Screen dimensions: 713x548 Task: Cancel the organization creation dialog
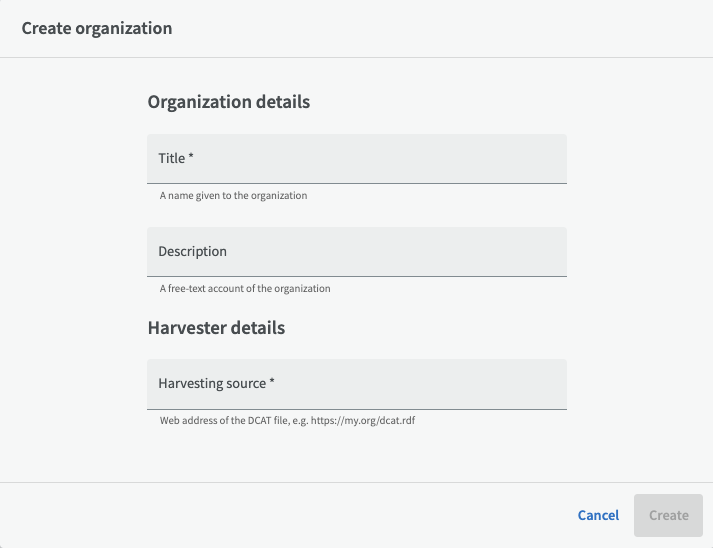598,515
